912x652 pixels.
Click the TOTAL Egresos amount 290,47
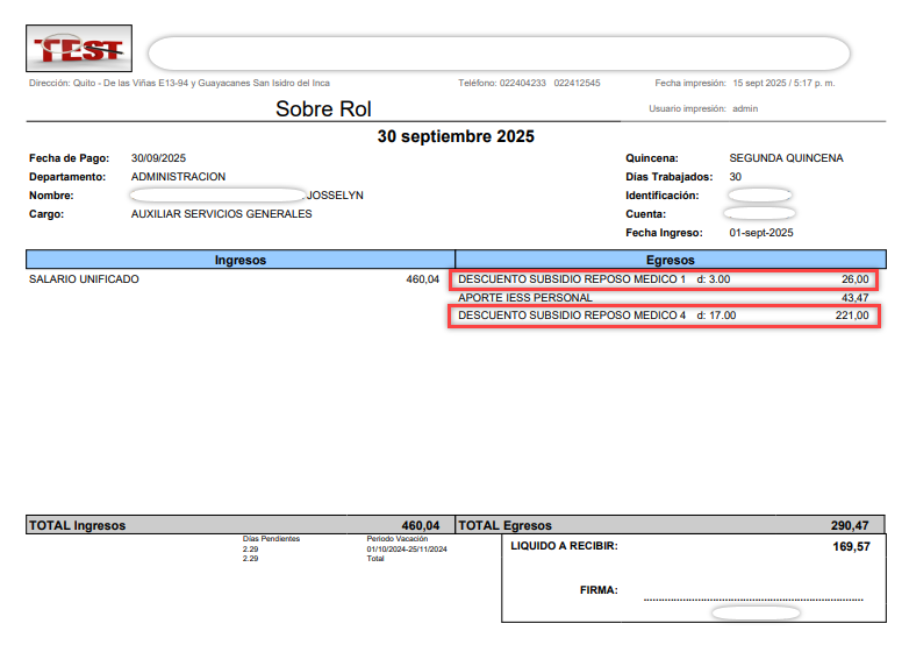[x=850, y=526]
